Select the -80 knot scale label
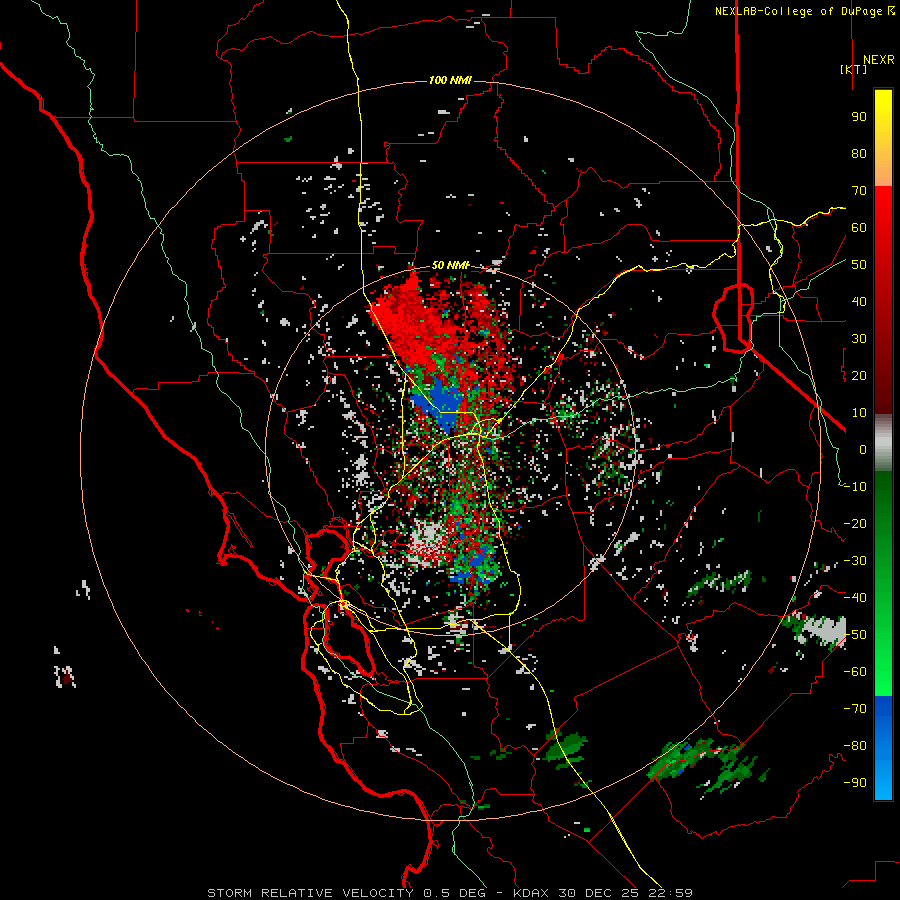 855,746
